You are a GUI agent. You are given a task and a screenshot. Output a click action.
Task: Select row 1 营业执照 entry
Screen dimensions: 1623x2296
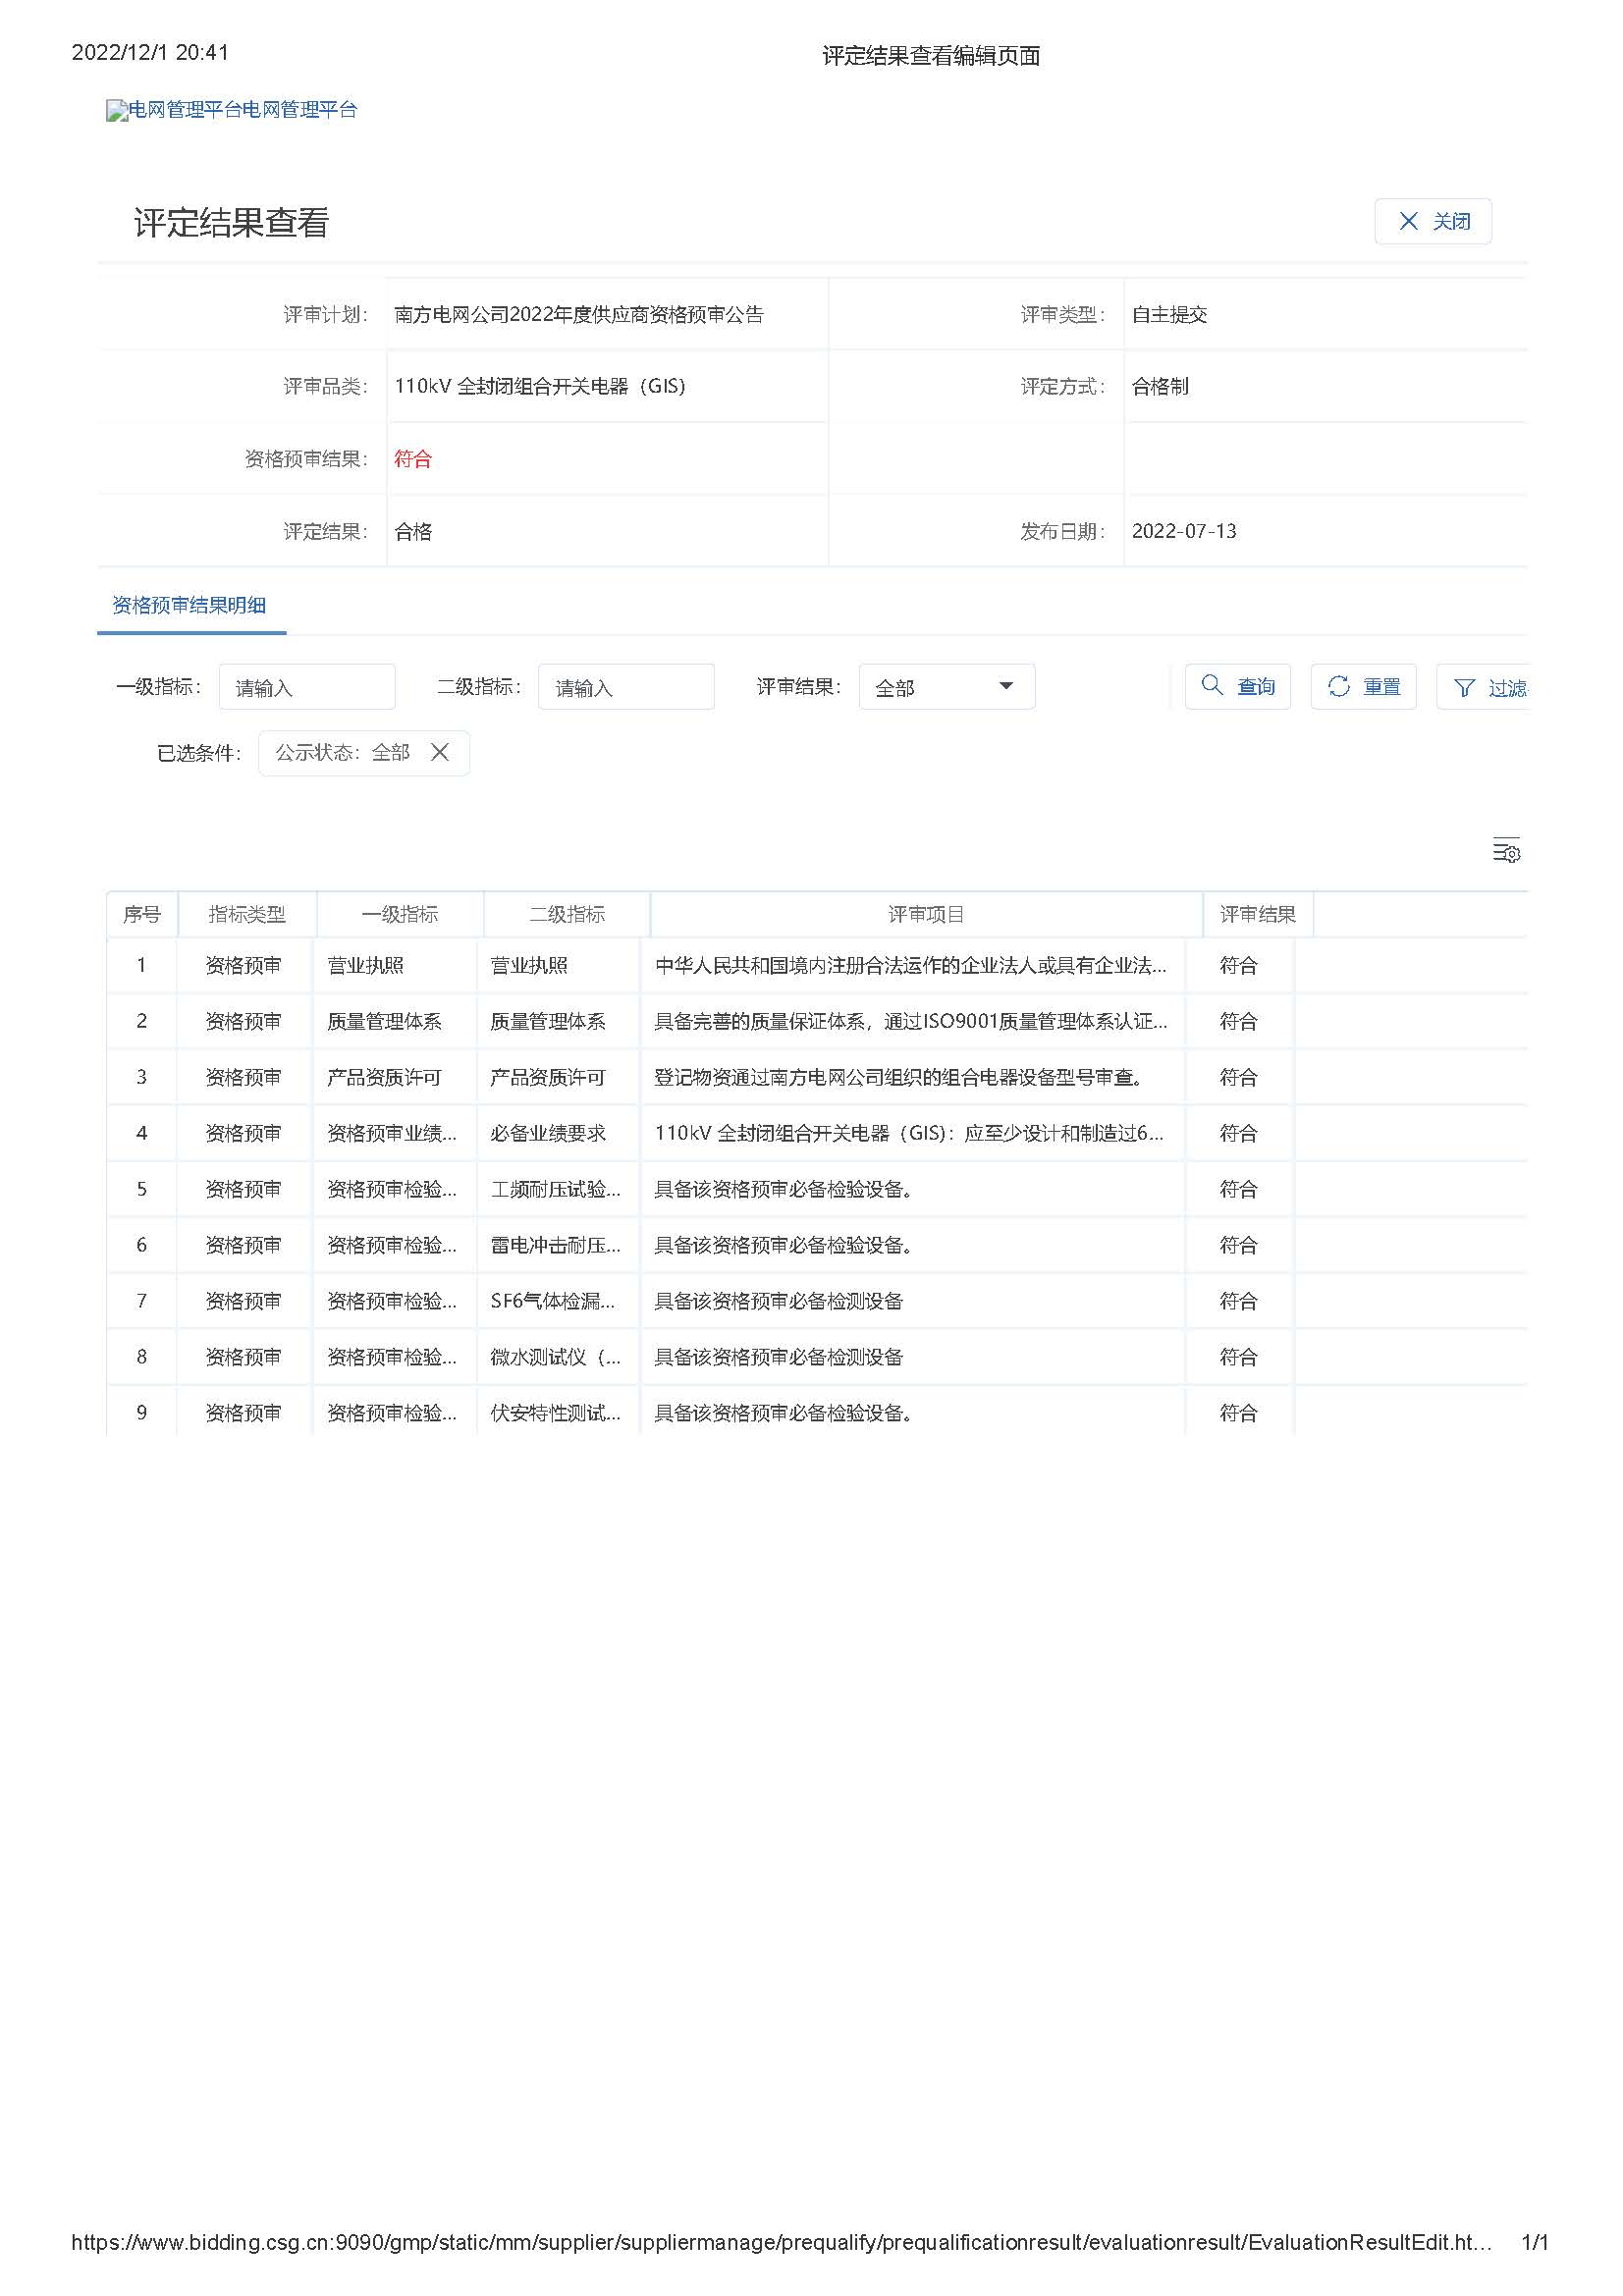point(366,965)
